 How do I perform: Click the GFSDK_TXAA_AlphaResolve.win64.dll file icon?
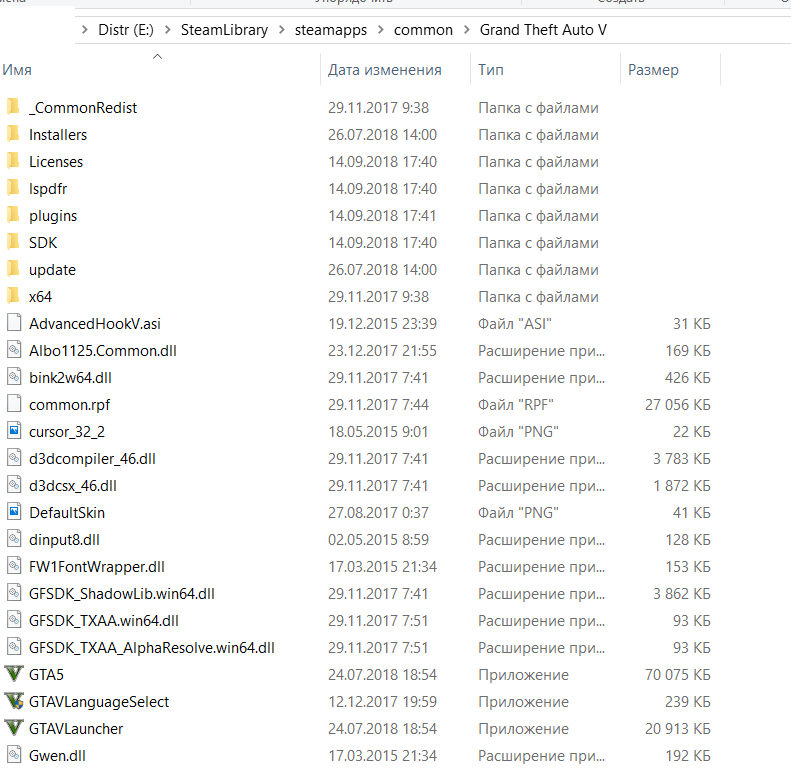[x=14, y=647]
